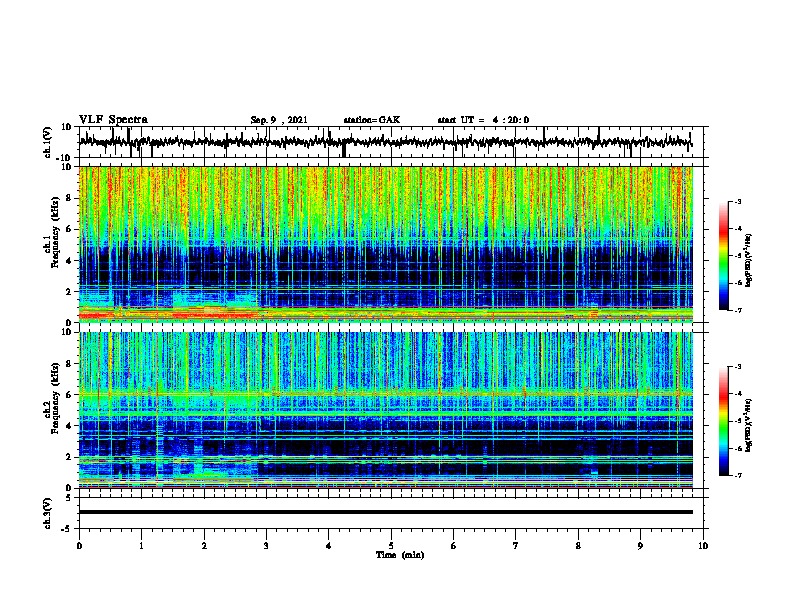Viewport: 792px width, 612px height.
Task: Click tick label 1 on the time axis
Action: point(141,546)
